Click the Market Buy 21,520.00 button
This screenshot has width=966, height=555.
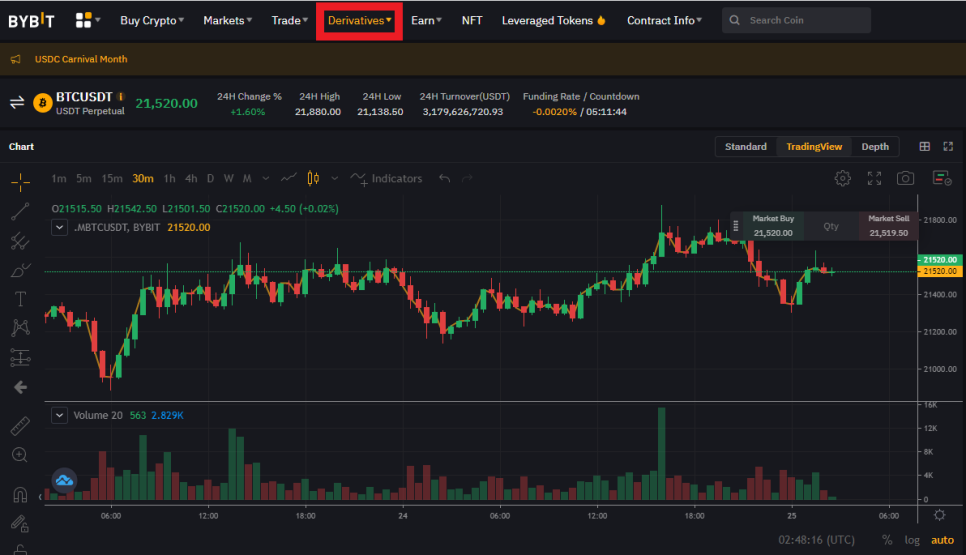773,225
